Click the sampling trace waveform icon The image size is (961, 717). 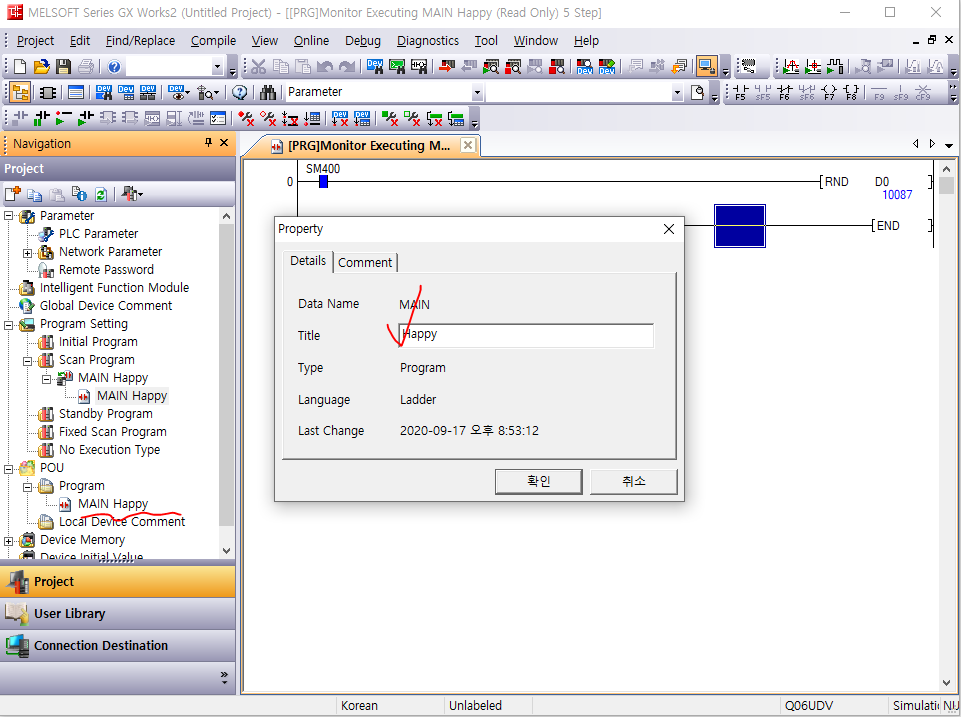[x=835, y=66]
